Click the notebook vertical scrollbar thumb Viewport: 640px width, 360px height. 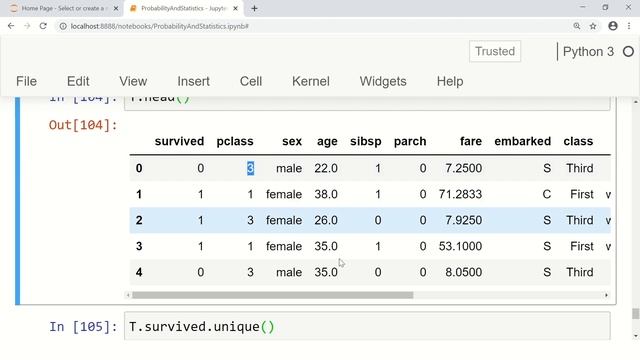point(635,313)
